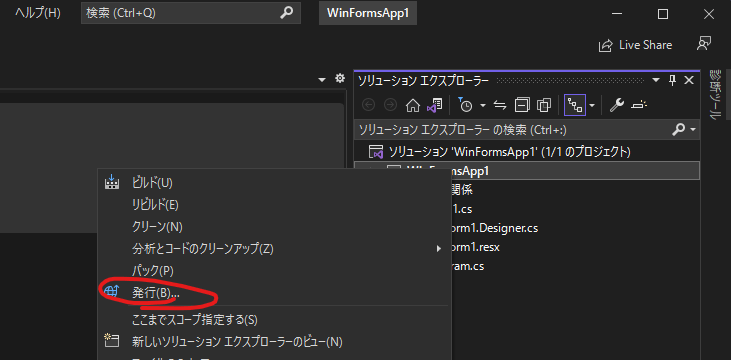The width and height of the screenshot is (731, 360).
Task: Open properties with the wrench icon
Action: click(617, 105)
